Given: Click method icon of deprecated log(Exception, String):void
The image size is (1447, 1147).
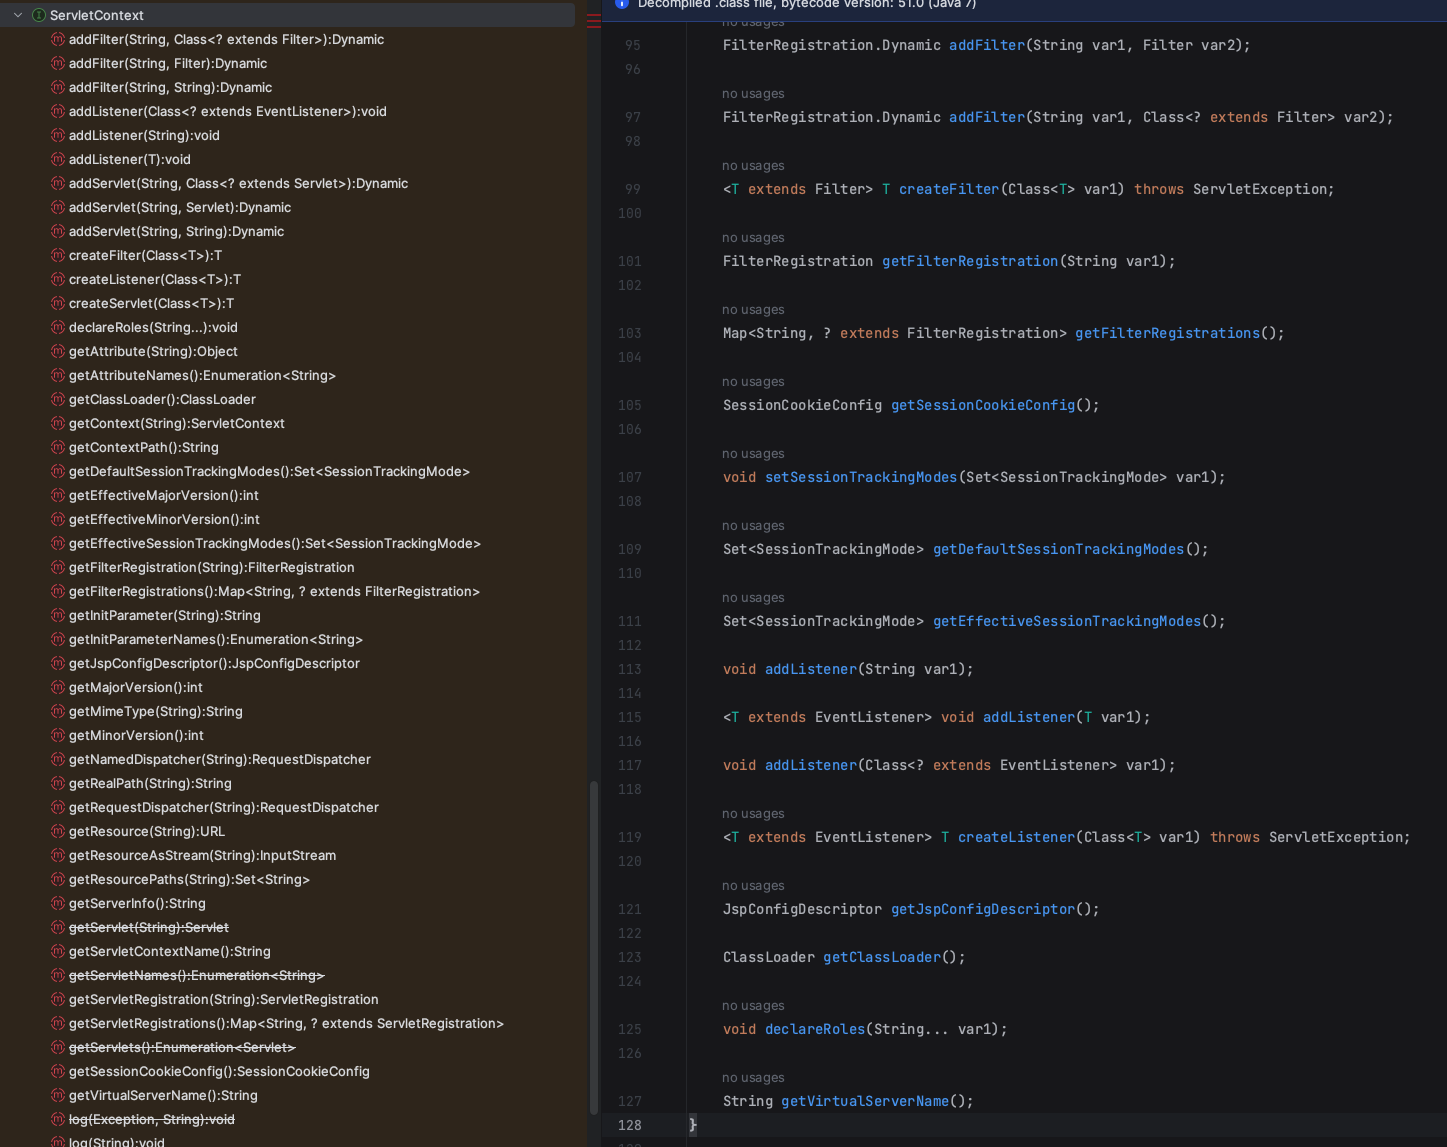Looking at the screenshot, I should coord(58,1119).
